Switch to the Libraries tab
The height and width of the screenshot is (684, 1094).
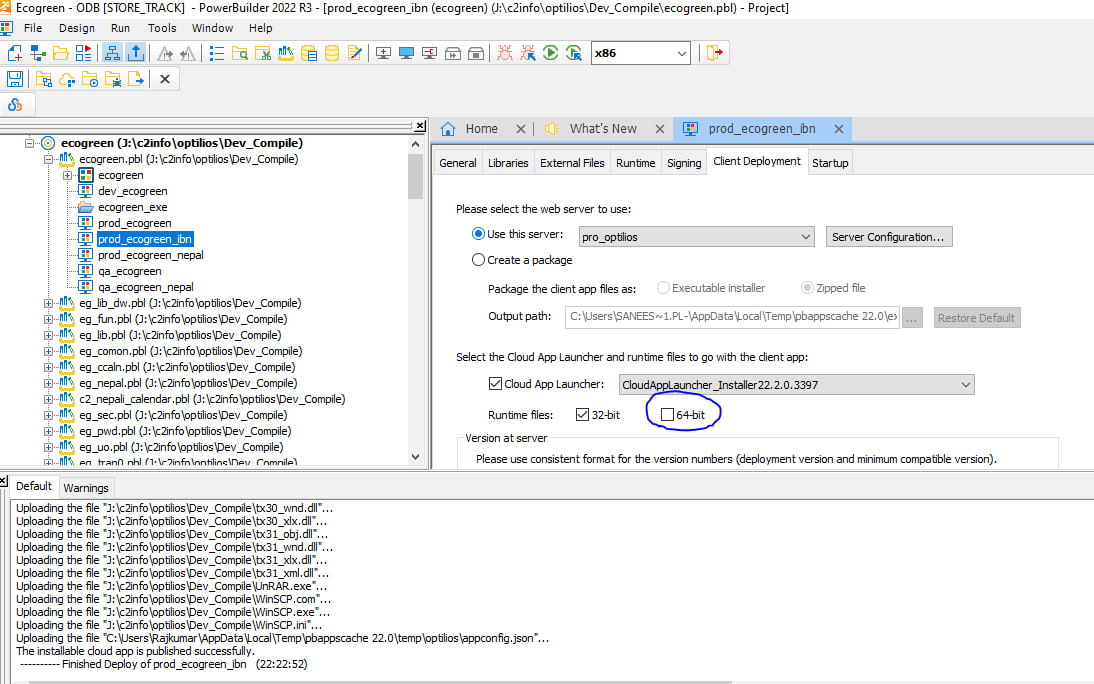point(508,163)
